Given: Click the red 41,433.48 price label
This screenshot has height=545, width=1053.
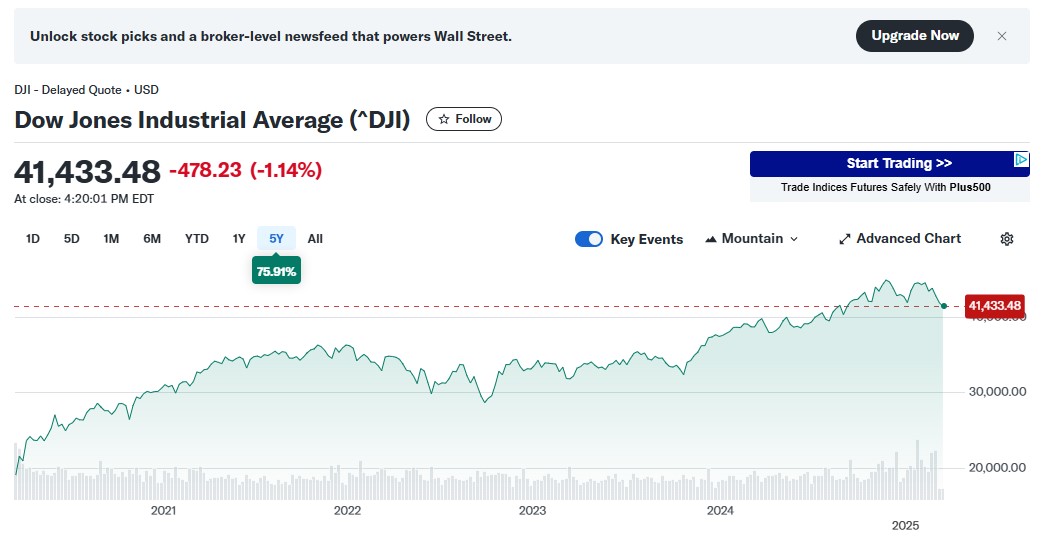Looking at the screenshot, I should coord(994,305).
